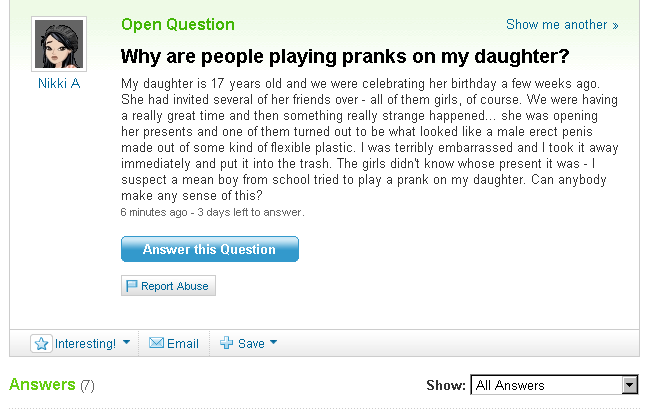Click the Open Question status label
The image size is (647, 412).
coord(178,24)
